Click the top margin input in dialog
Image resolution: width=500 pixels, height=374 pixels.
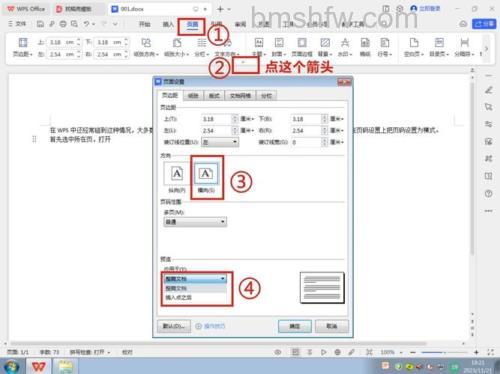pos(216,119)
